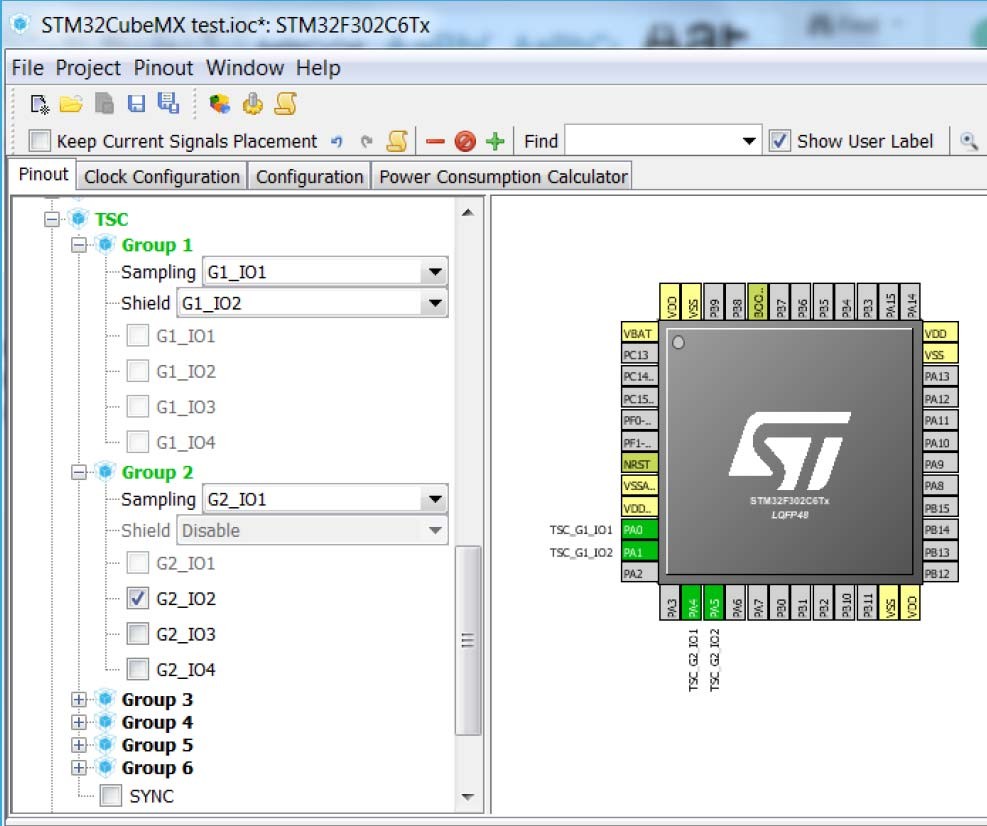Toggle the G1_IO3 checkbox
The image size is (987, 826).
[137, 406]
